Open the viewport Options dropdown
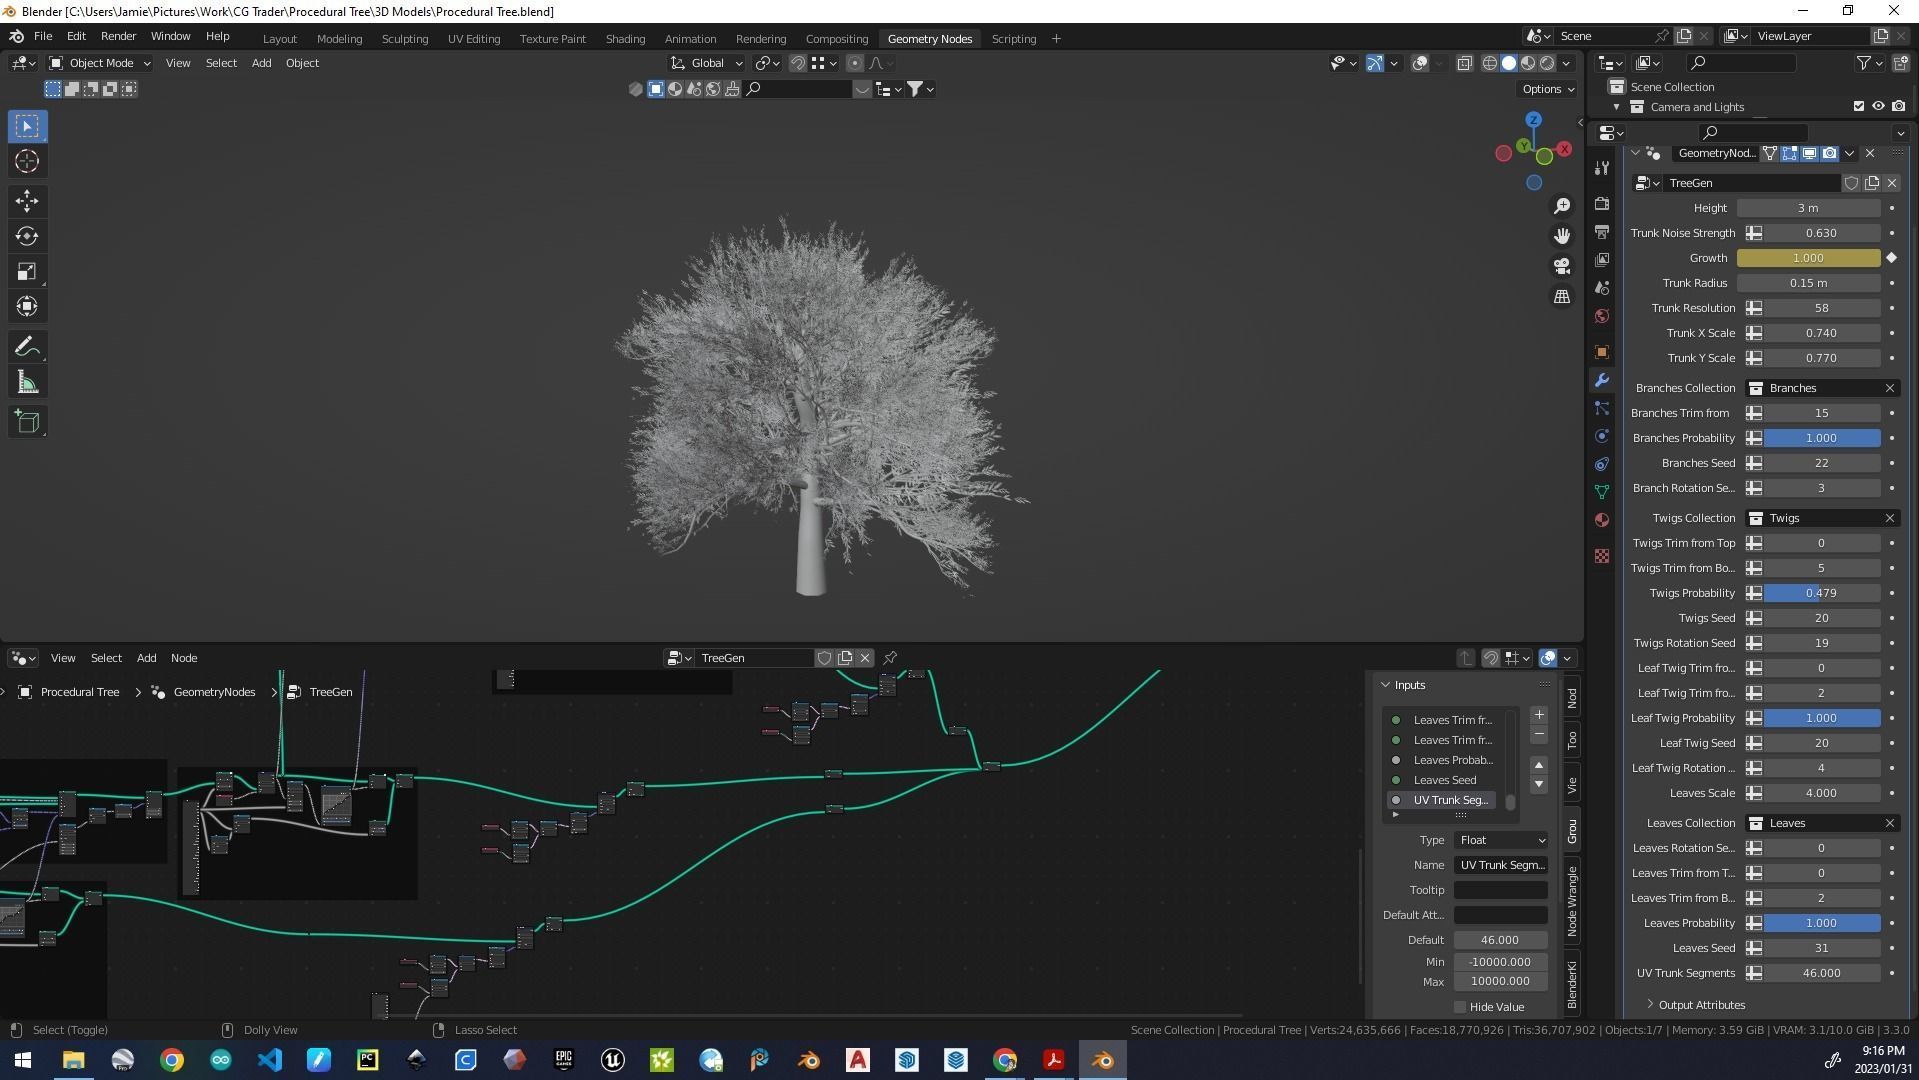 point(1548,89)
